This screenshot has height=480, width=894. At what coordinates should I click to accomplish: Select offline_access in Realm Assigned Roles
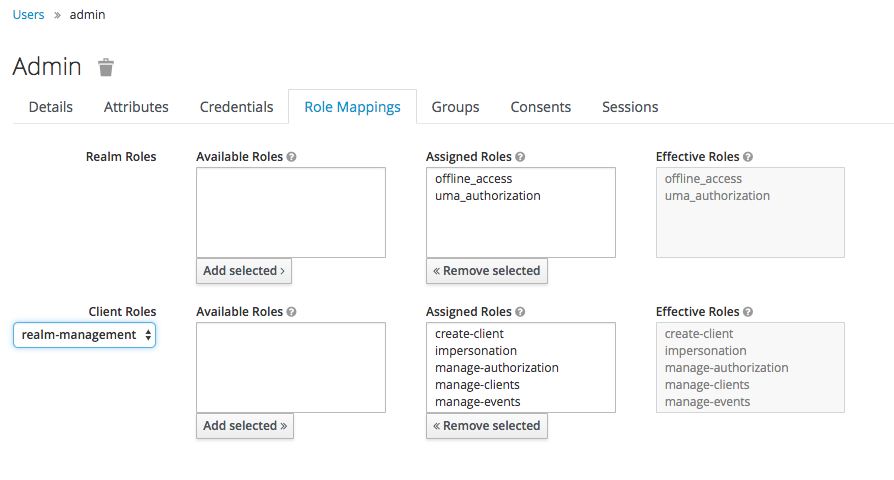473,179
